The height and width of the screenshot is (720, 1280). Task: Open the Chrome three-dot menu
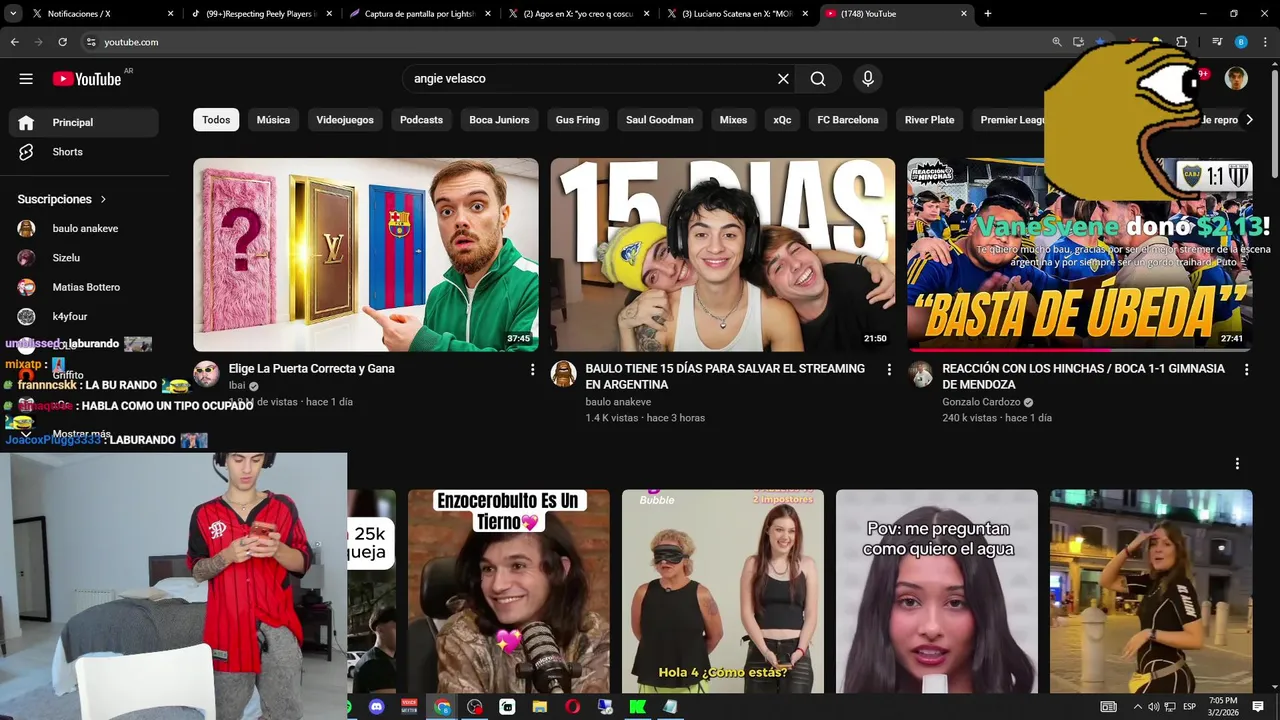pyautogui.click(x=1264, y=42)
